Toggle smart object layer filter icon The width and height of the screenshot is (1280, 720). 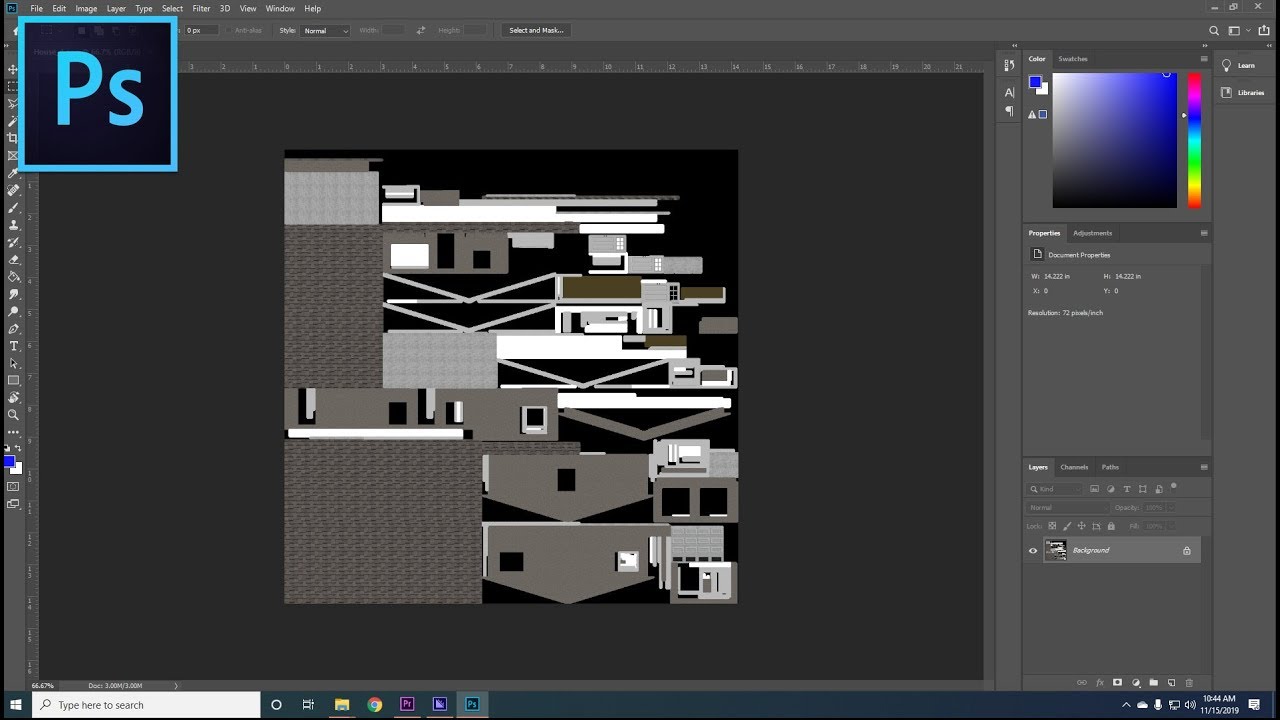point(1159,489)
